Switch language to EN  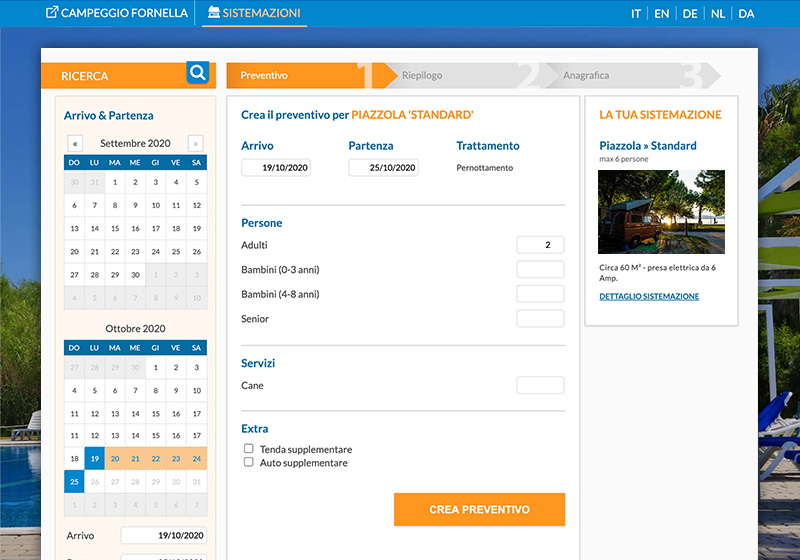coord(662,14)
